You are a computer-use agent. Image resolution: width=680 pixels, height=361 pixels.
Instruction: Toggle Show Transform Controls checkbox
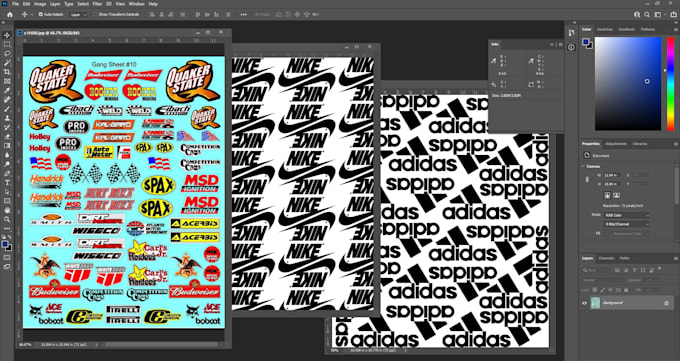[96, 14]
